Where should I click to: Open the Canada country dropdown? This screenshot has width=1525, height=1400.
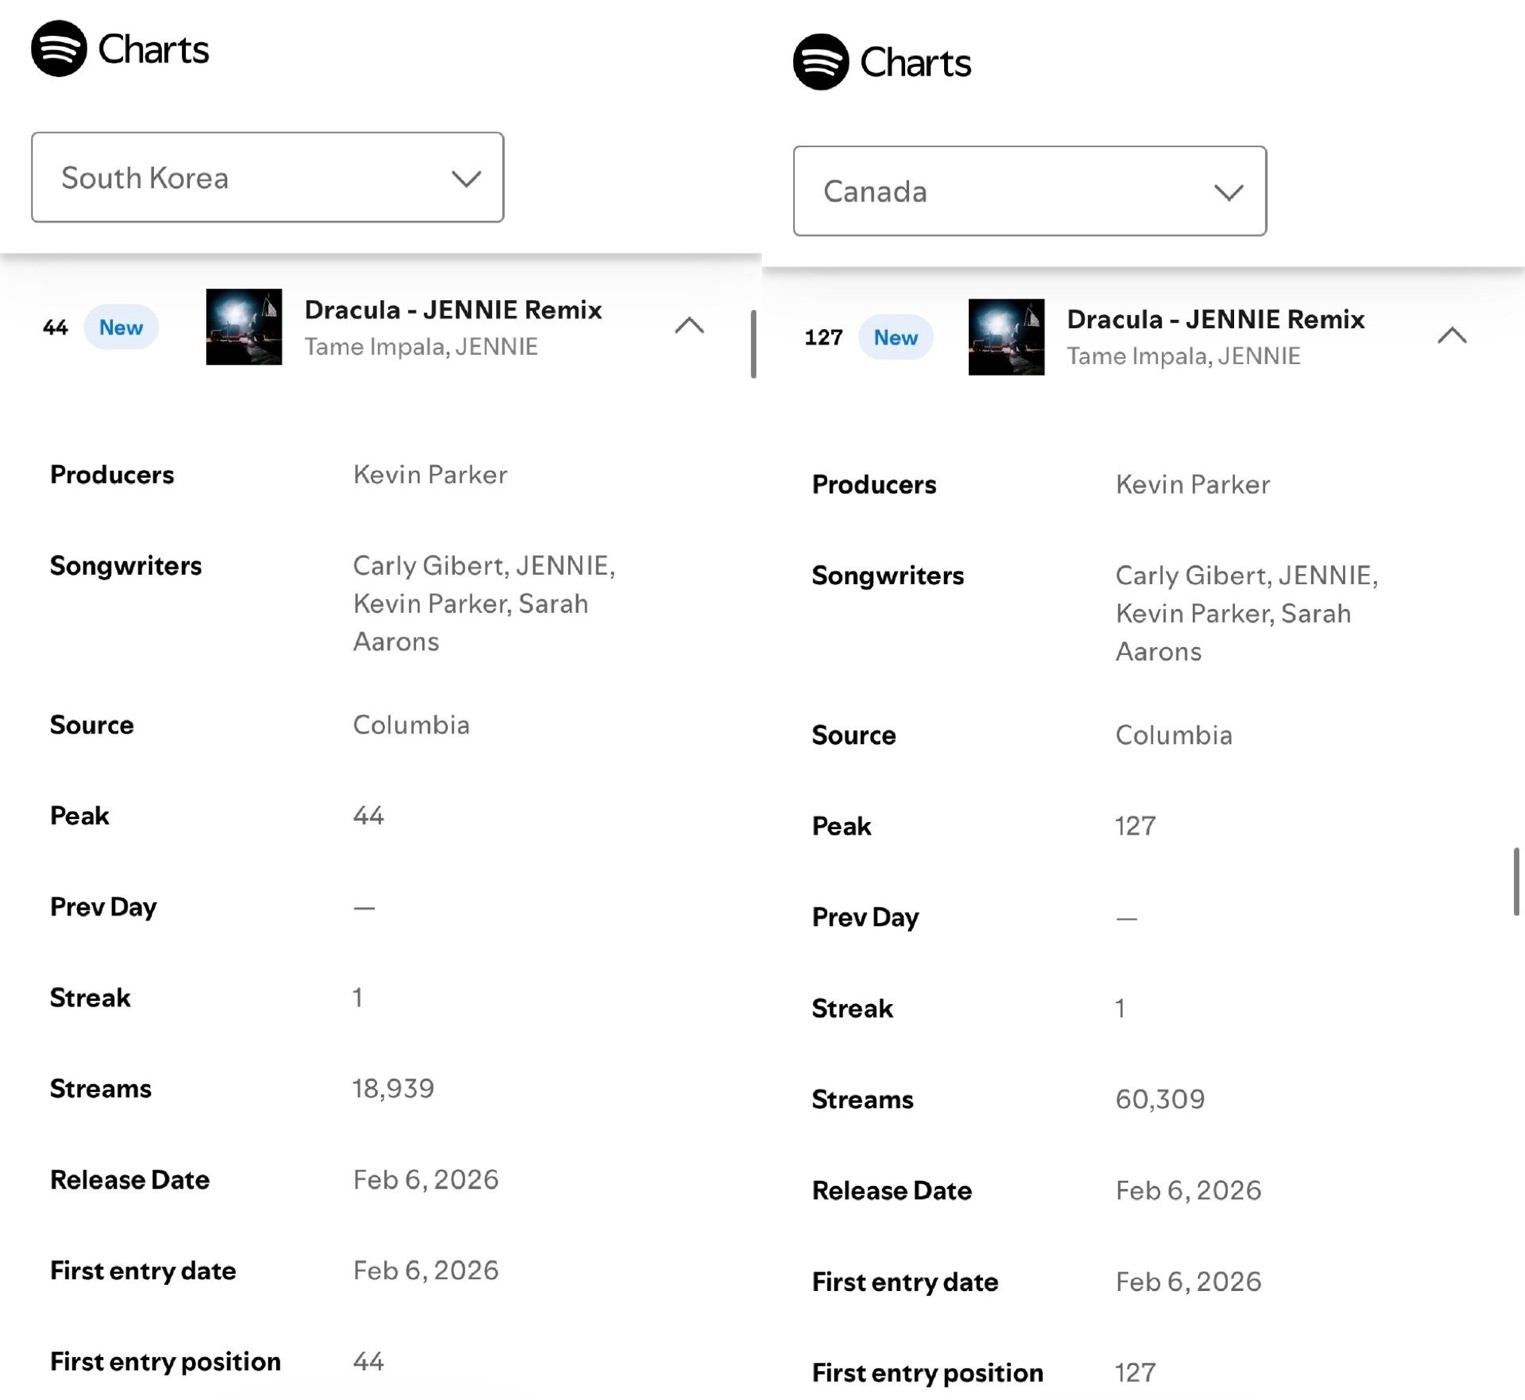click(1029, 191)
